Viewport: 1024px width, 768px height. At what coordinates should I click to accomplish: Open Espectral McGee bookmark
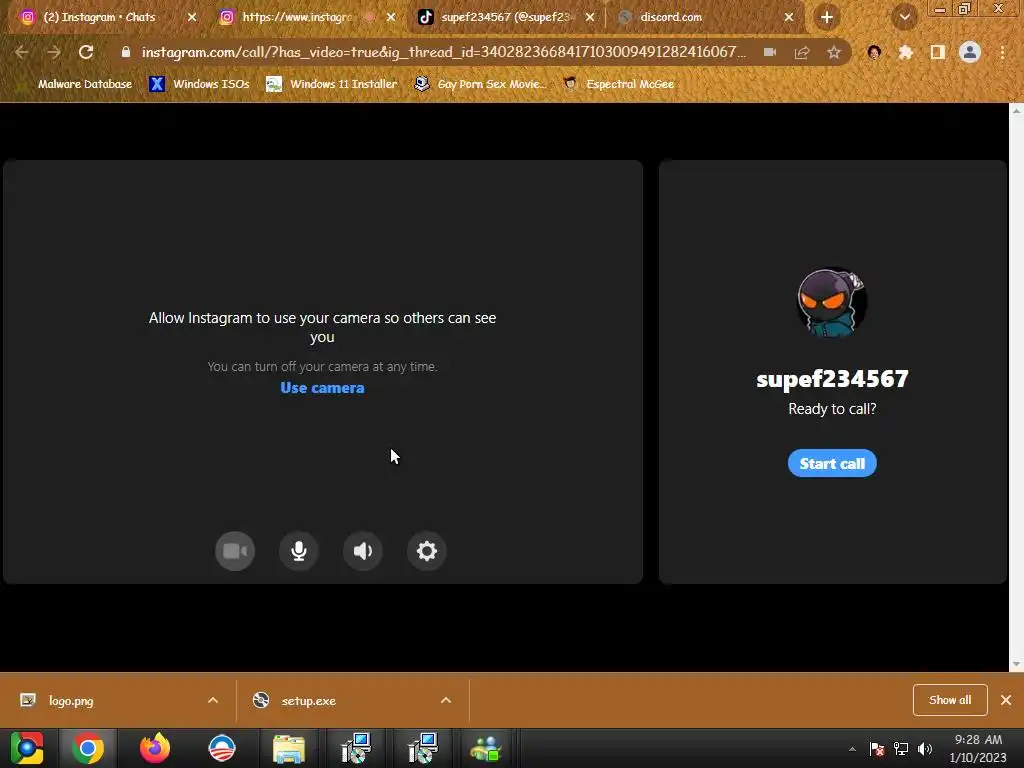coord(619,84)
